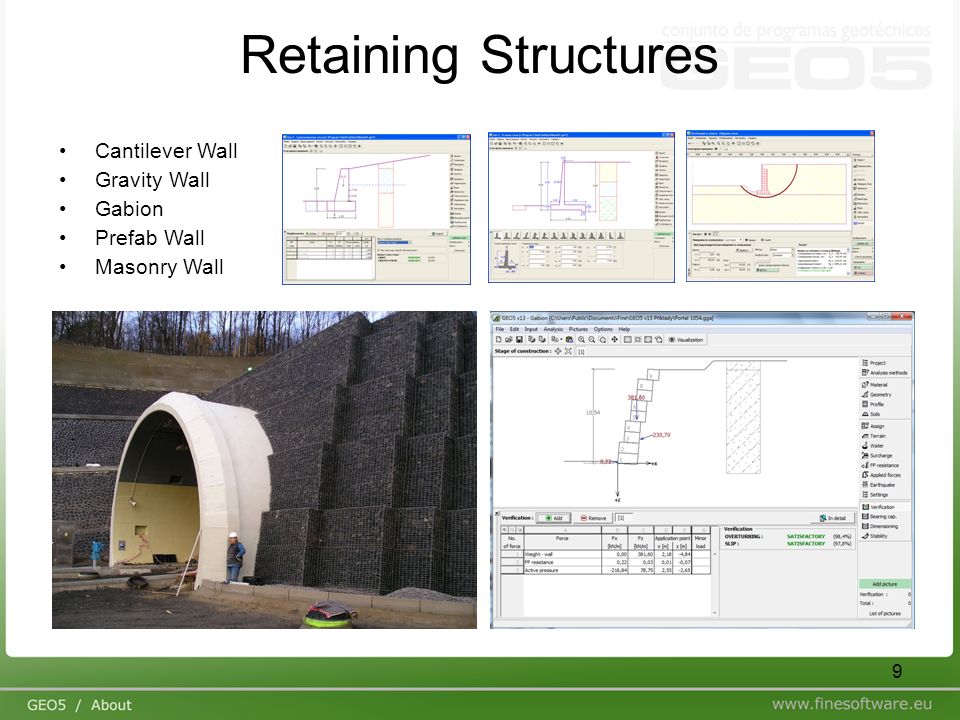The height and width of the screenshot is (720, 960).
Task: Open Material in the side panel
Action: (x=874, y=385)
